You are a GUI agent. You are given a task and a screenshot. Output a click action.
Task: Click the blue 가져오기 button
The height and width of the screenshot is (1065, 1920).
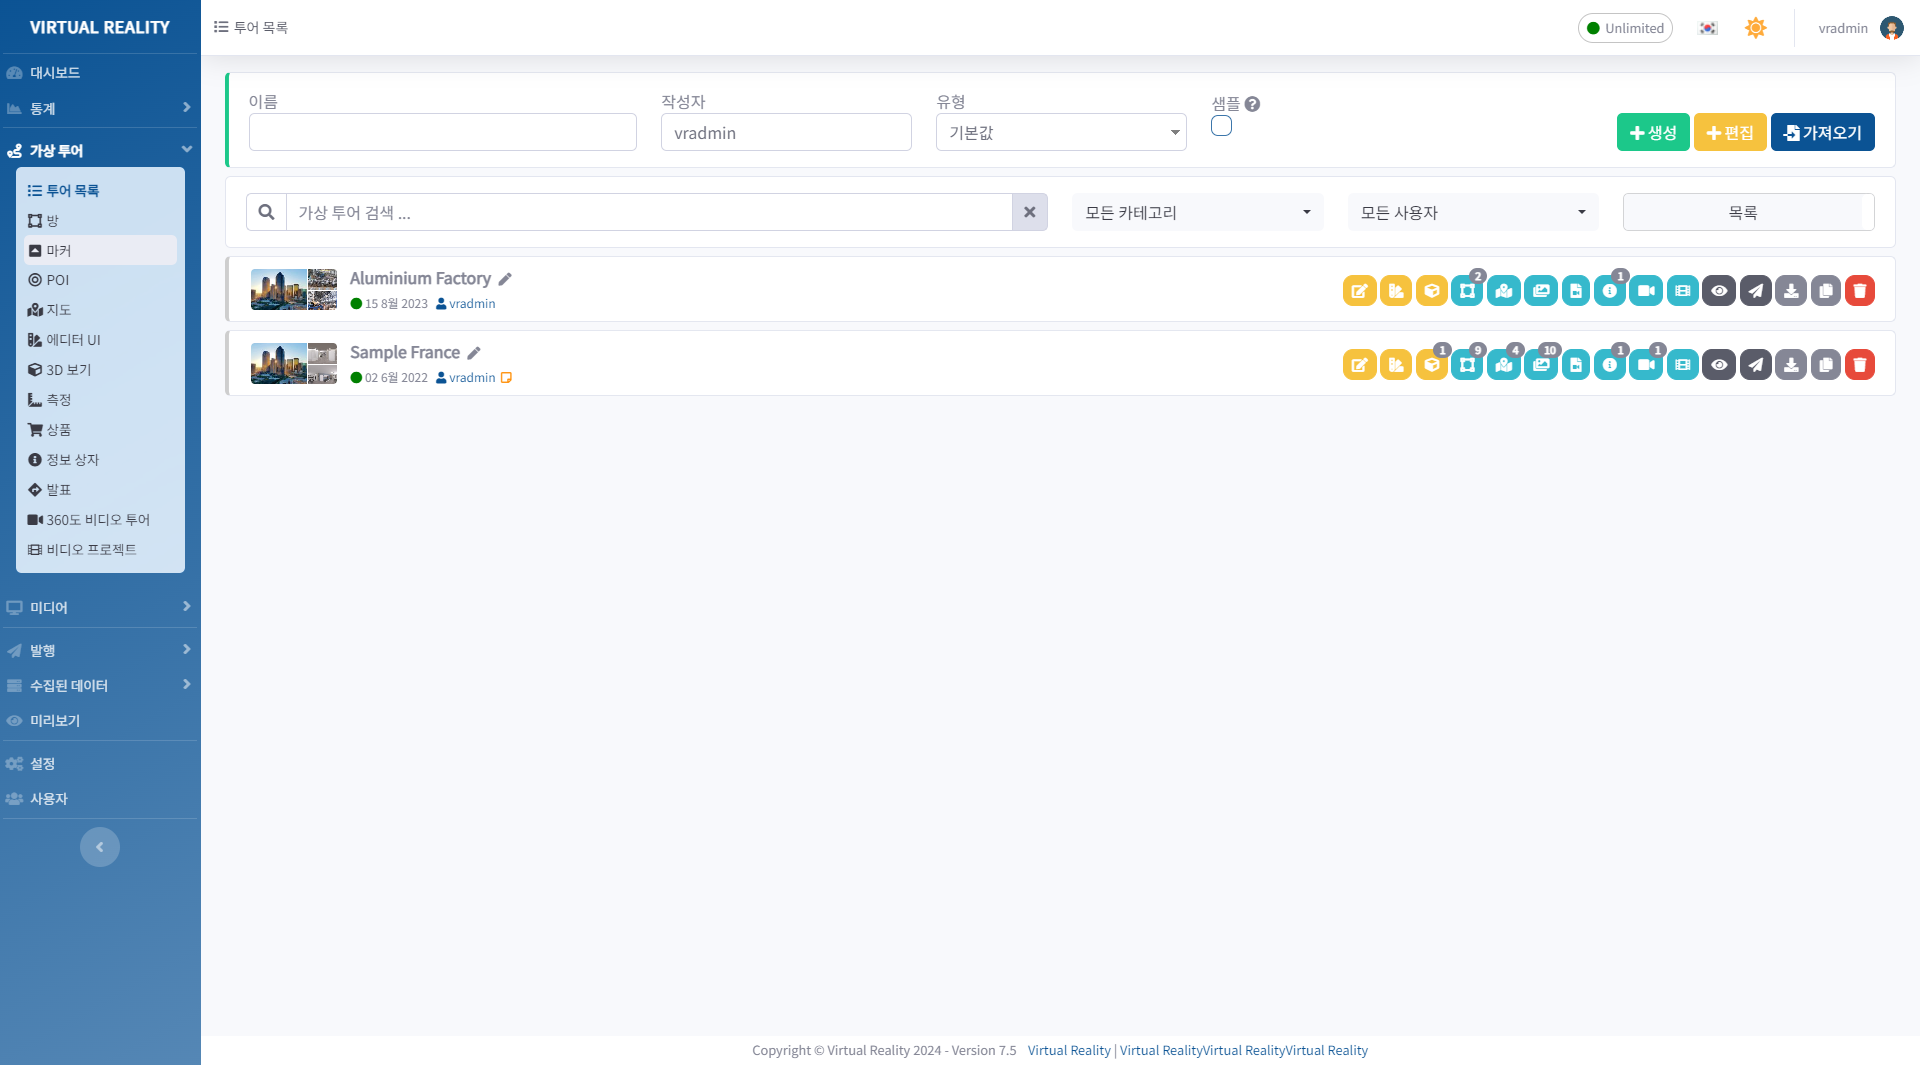1822,132
